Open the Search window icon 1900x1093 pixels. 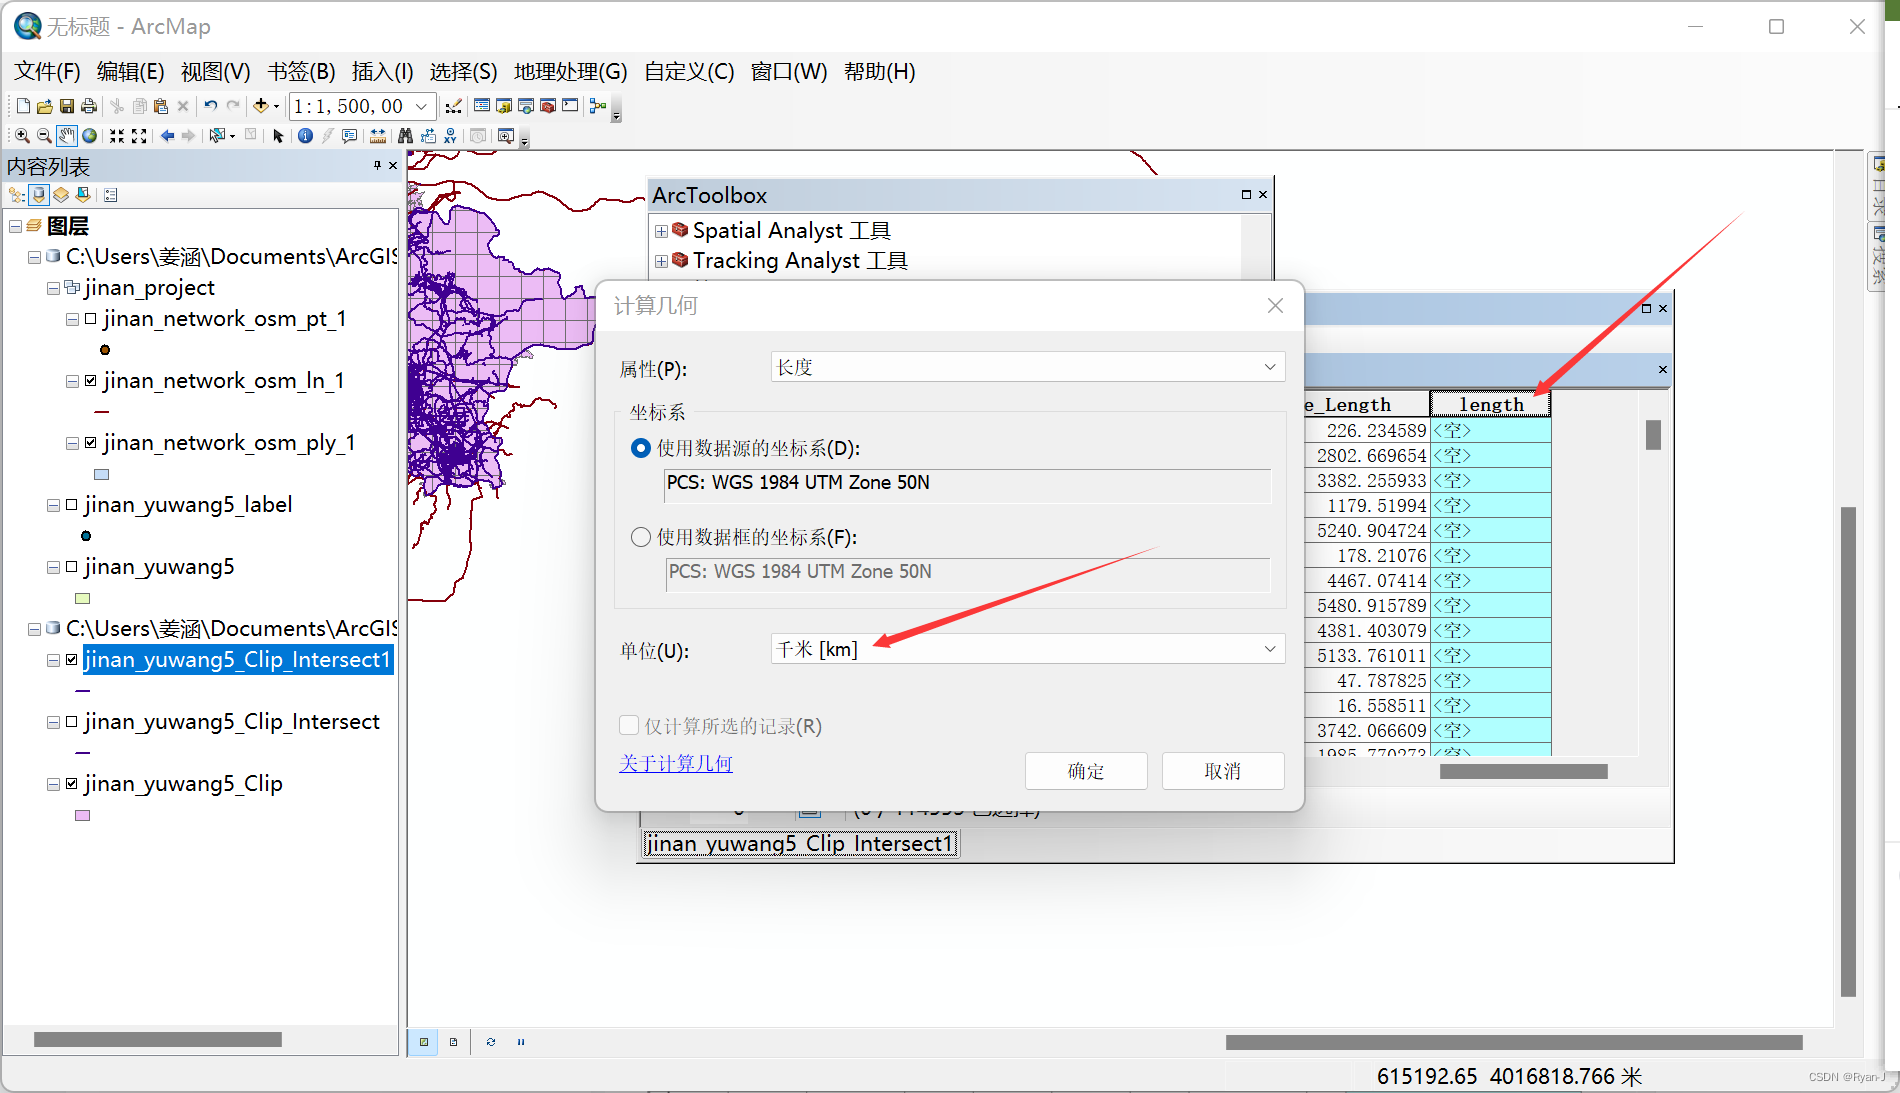click(x=526, y=106)
